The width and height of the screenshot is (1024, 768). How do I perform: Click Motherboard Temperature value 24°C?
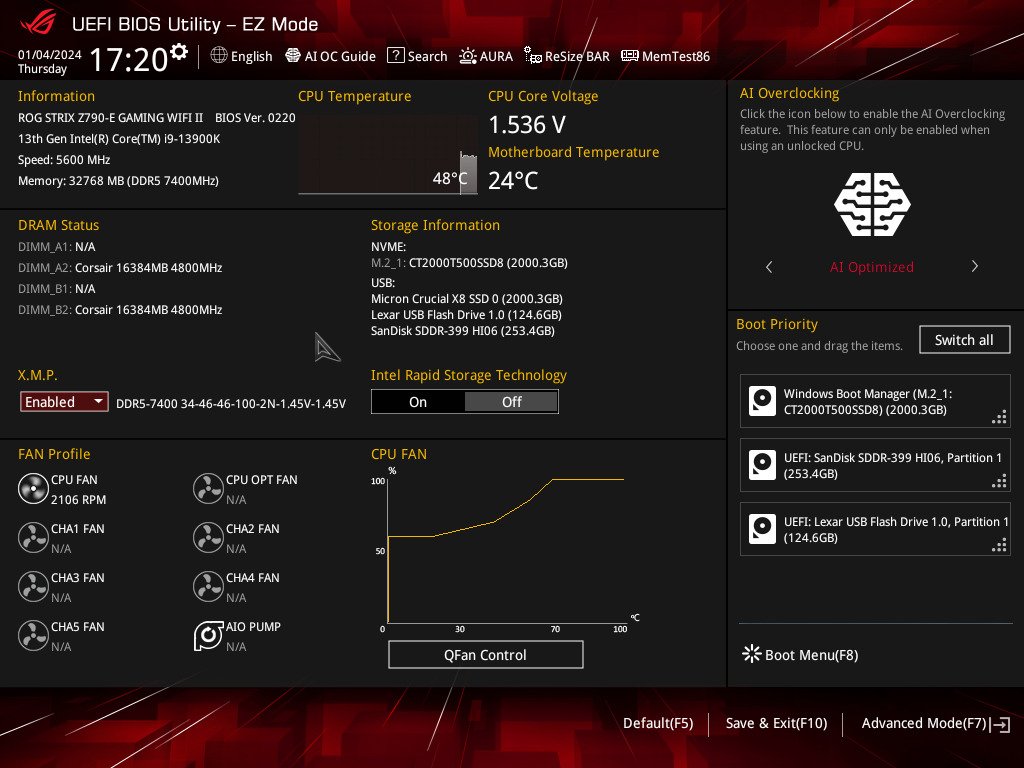tap(513, 180)
